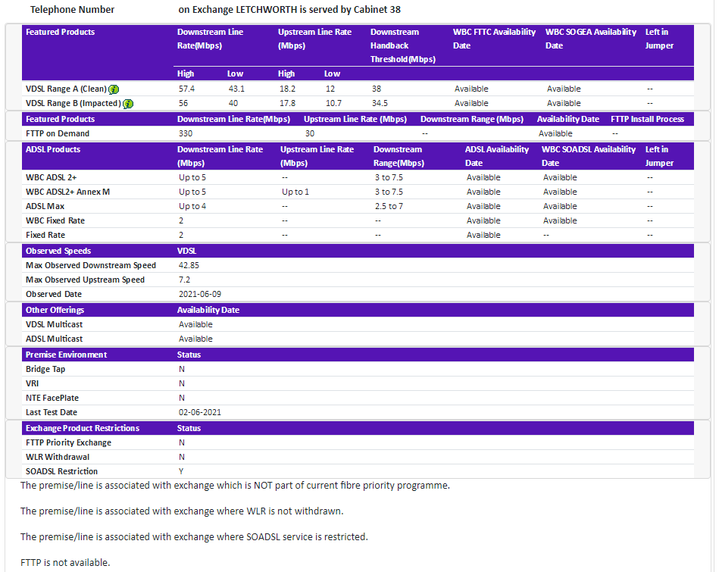Click the Premise Environment section header
Screen dimensions: 719x572
(x=66, y=354)
